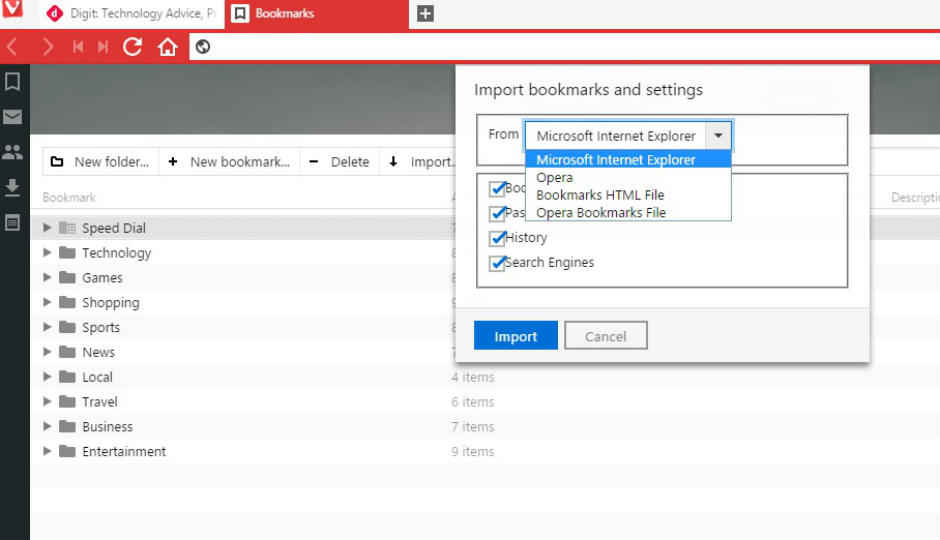Click '9 items' count in Entertainment row

point(472,451)
